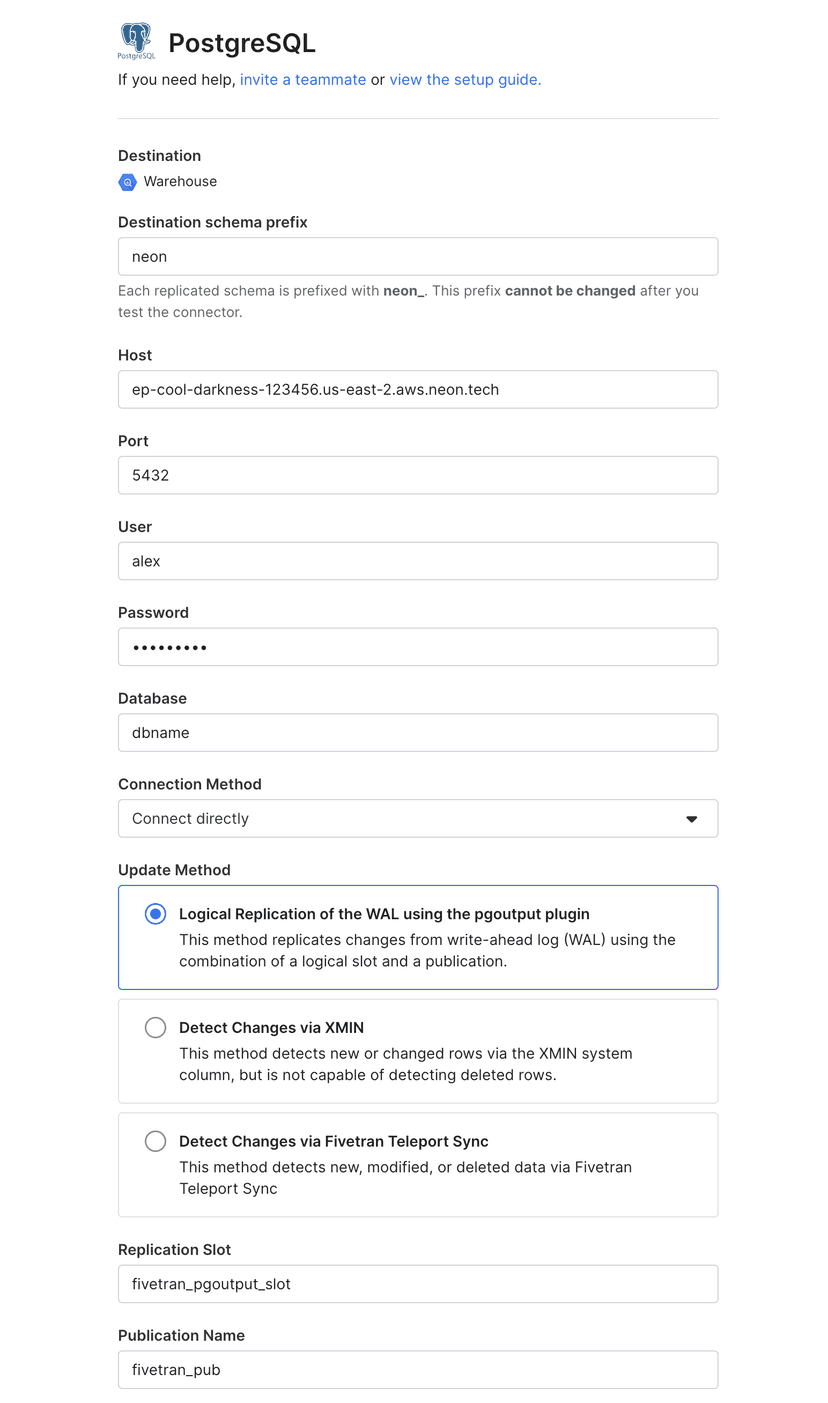Click the masked Password field
The height and width of the screenshot is (1403, 828).
[x=417, y=647]
